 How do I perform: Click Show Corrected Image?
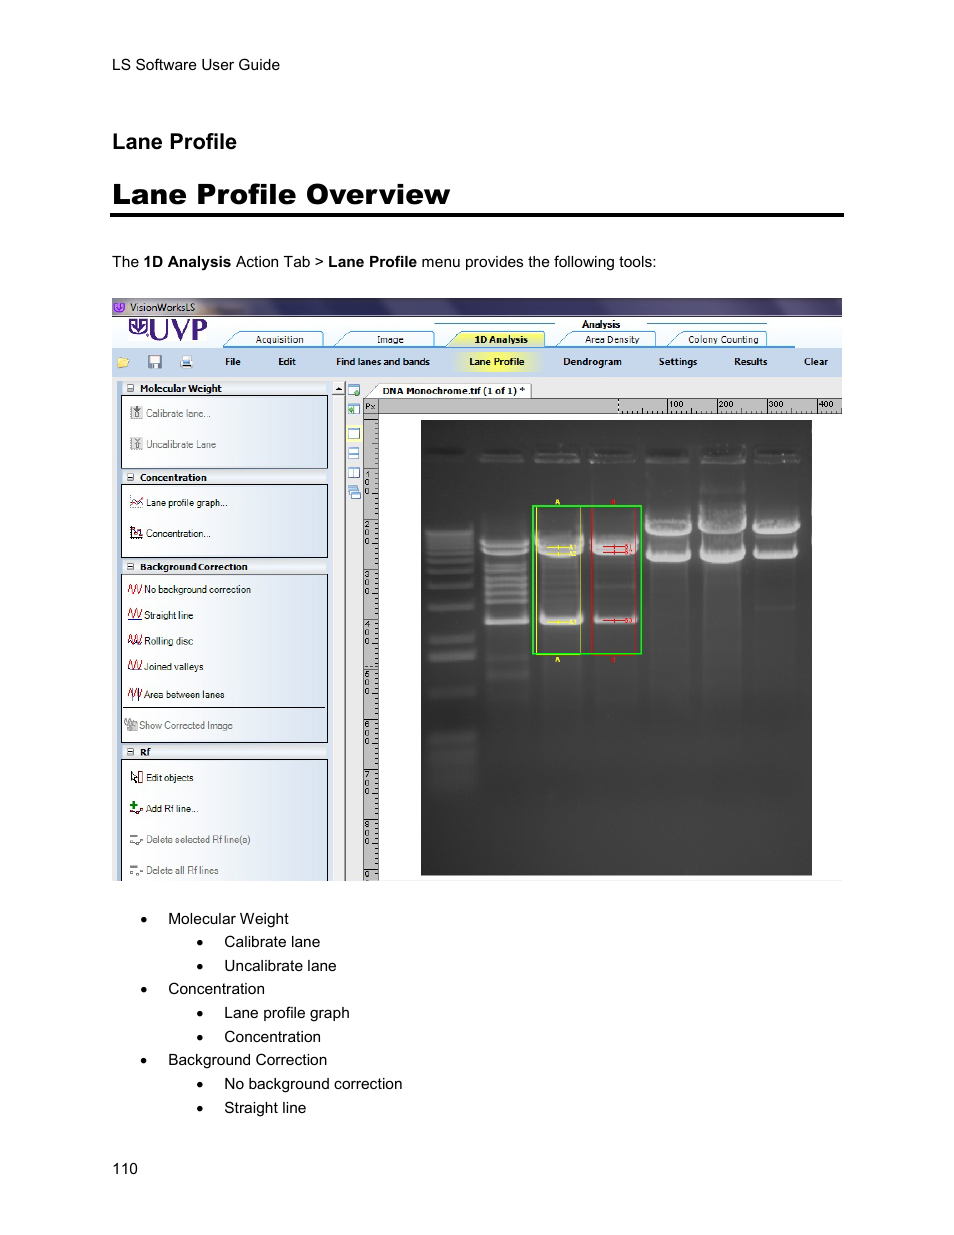[x=179, y=725]
